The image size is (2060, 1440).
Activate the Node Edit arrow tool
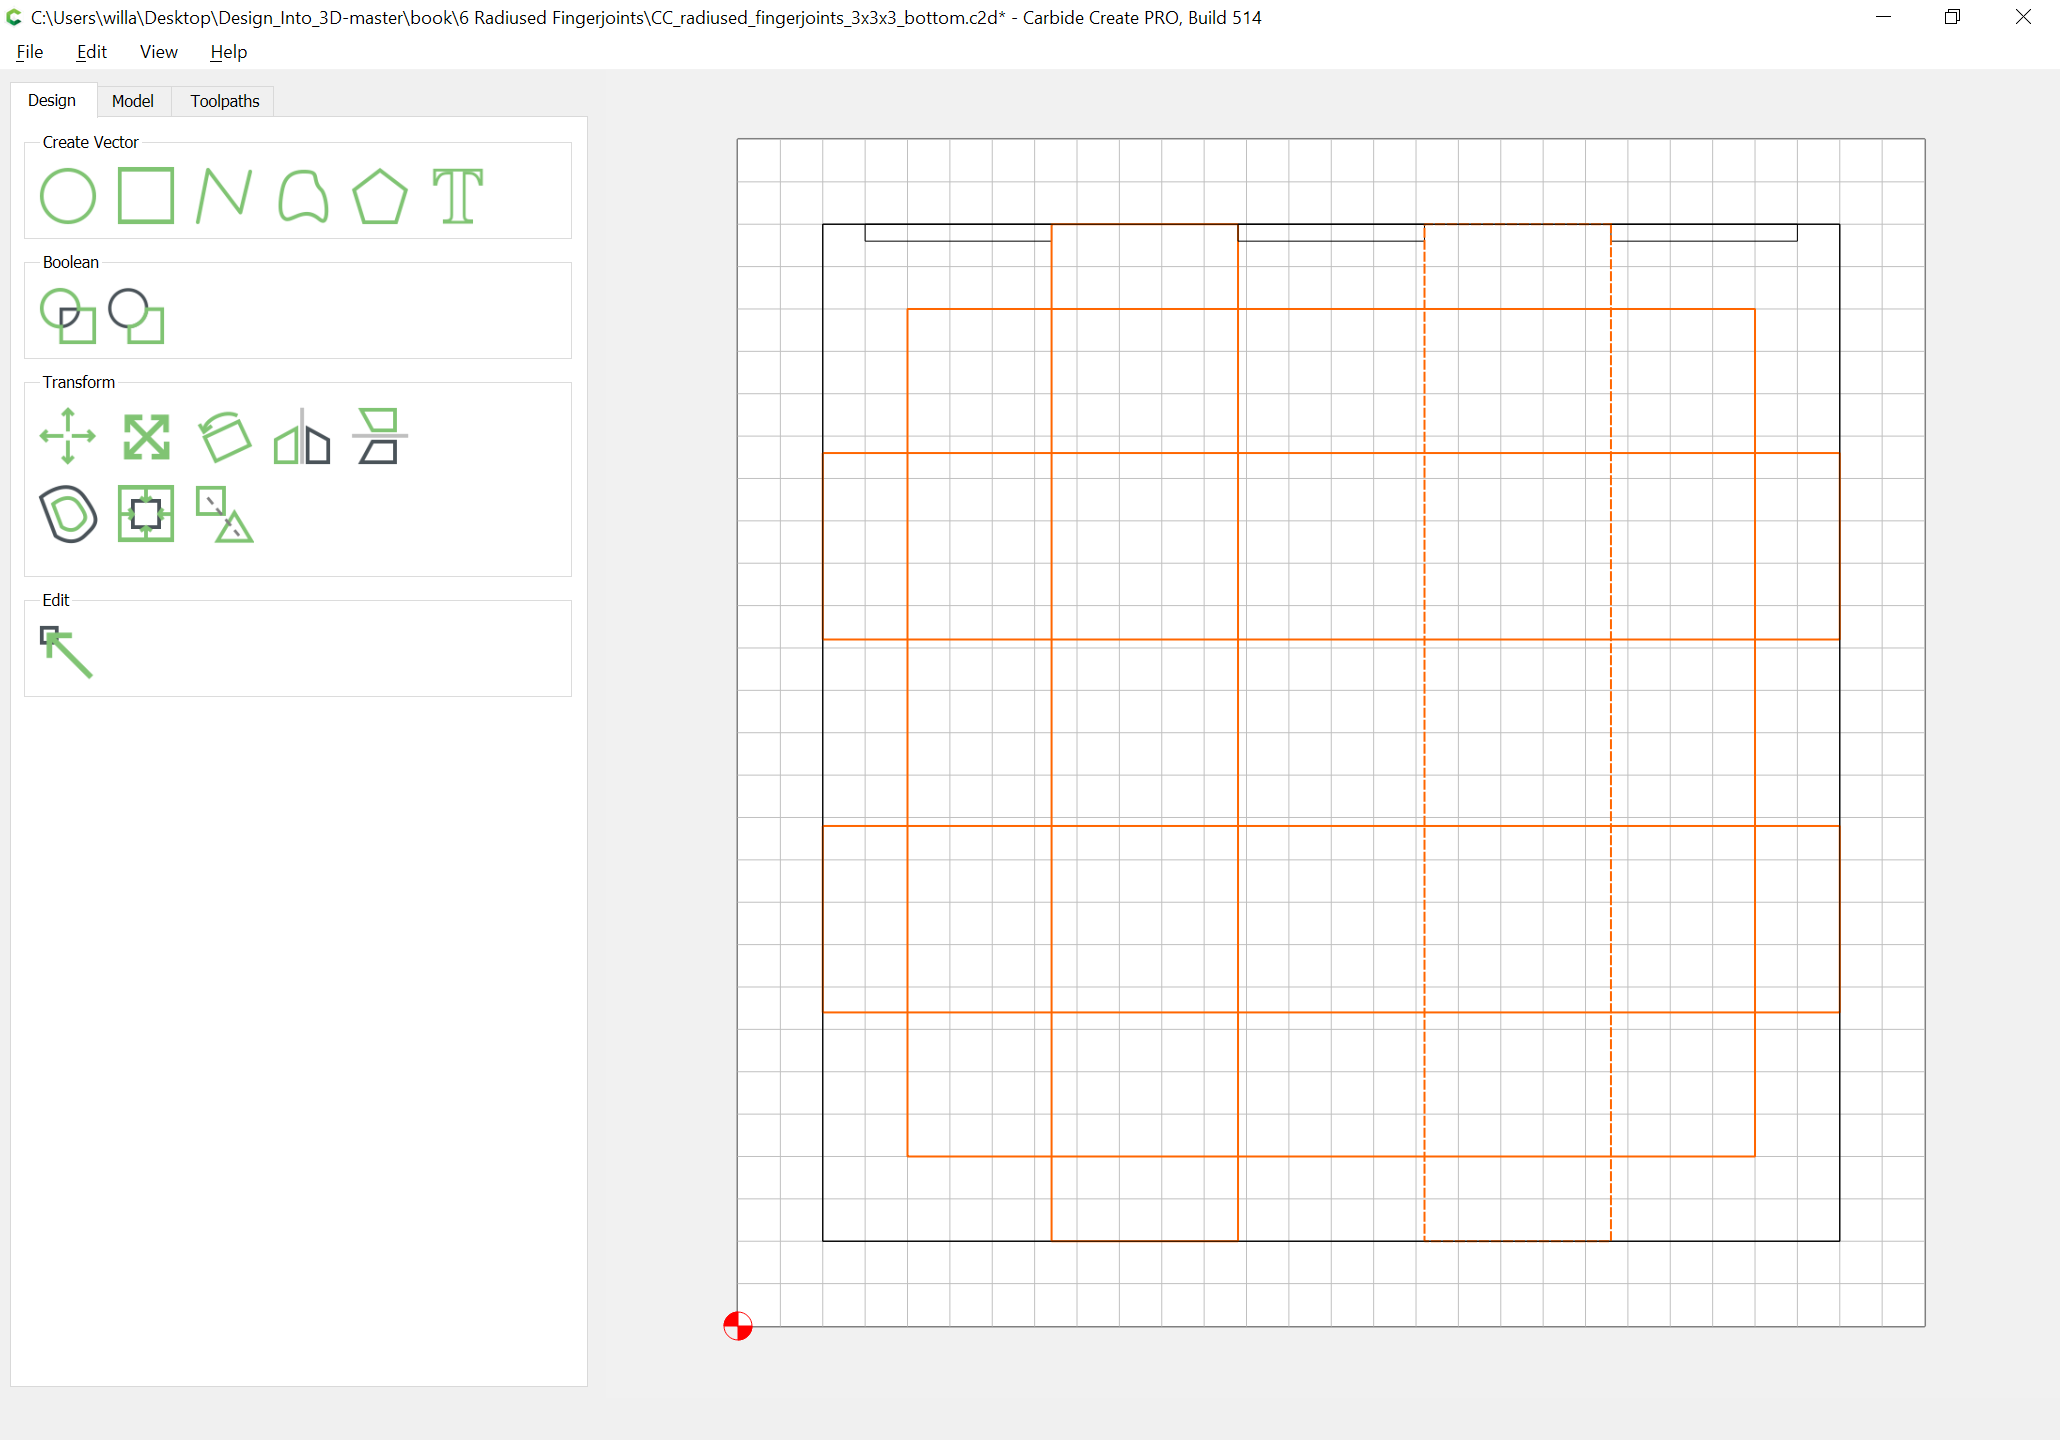[x=66, y=652]
